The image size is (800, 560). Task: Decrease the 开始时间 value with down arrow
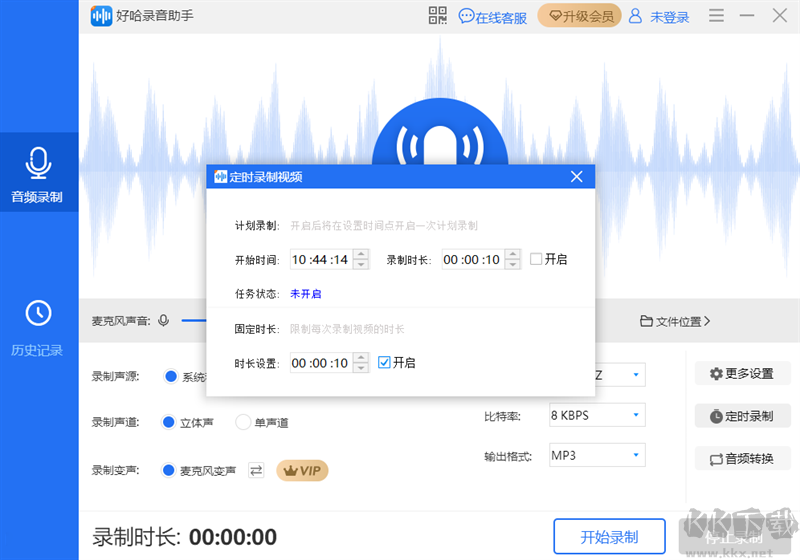(x=361, y=265)
